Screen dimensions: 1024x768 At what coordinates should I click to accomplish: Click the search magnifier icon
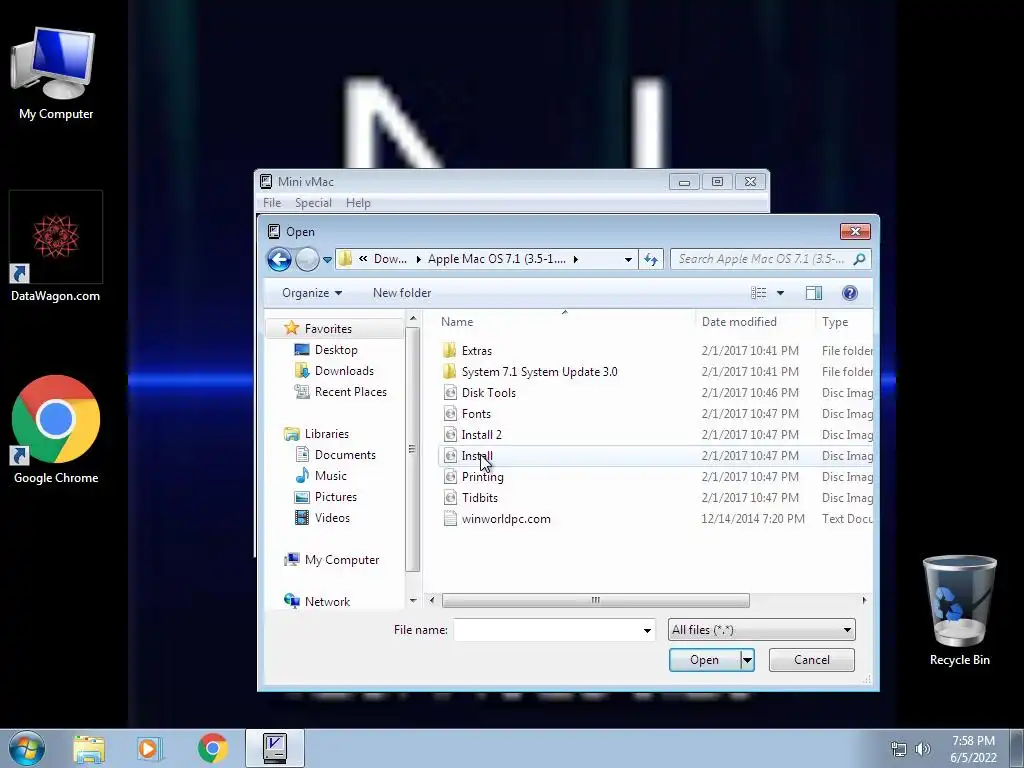point(859,259)
